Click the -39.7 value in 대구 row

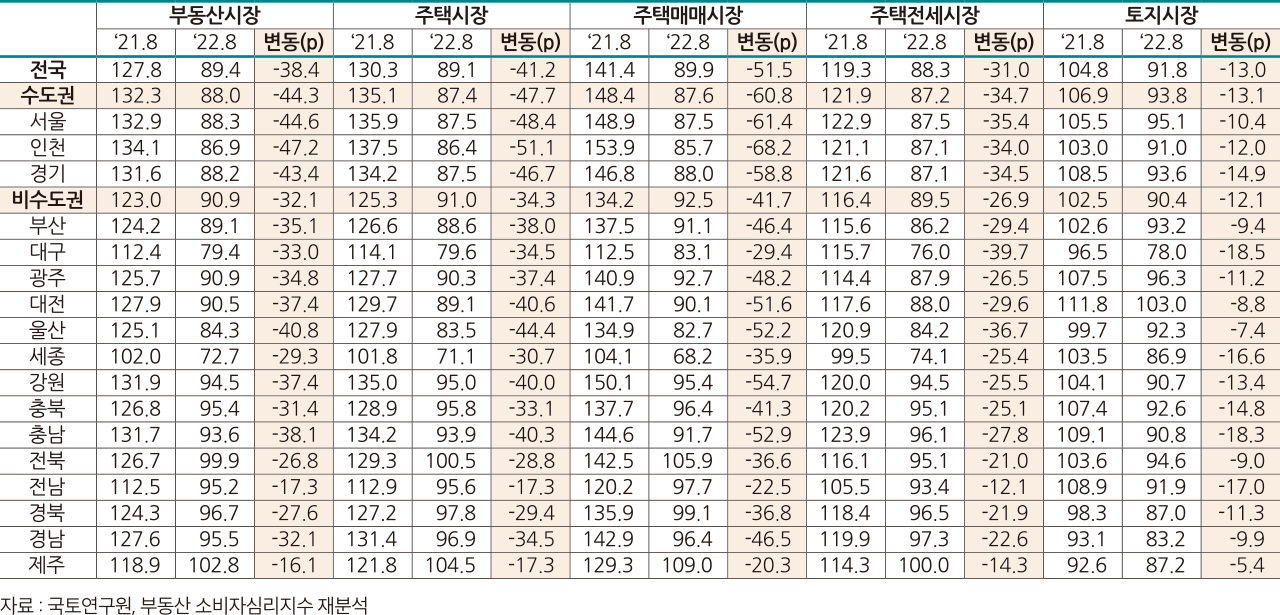[x=1007, y=252]
